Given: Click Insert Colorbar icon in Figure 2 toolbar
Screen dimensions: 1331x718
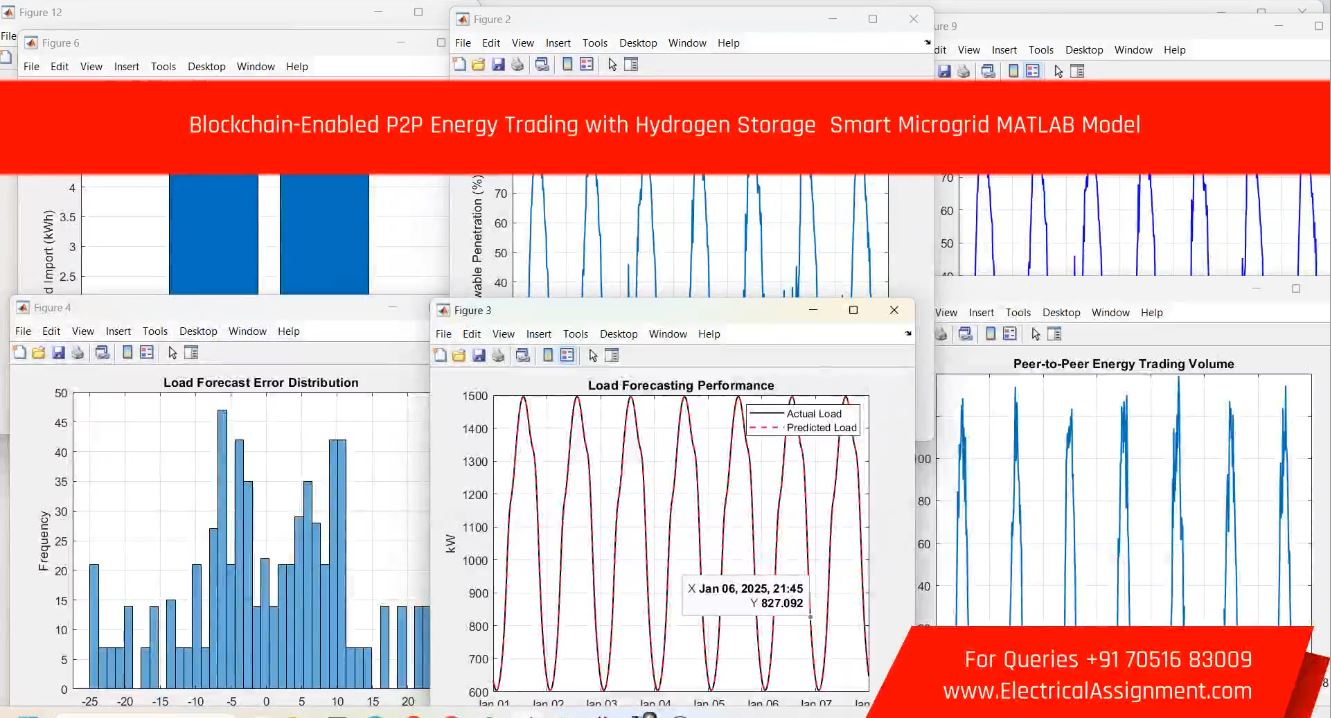Looking at the screenshot, I should [x=567, y=64].
